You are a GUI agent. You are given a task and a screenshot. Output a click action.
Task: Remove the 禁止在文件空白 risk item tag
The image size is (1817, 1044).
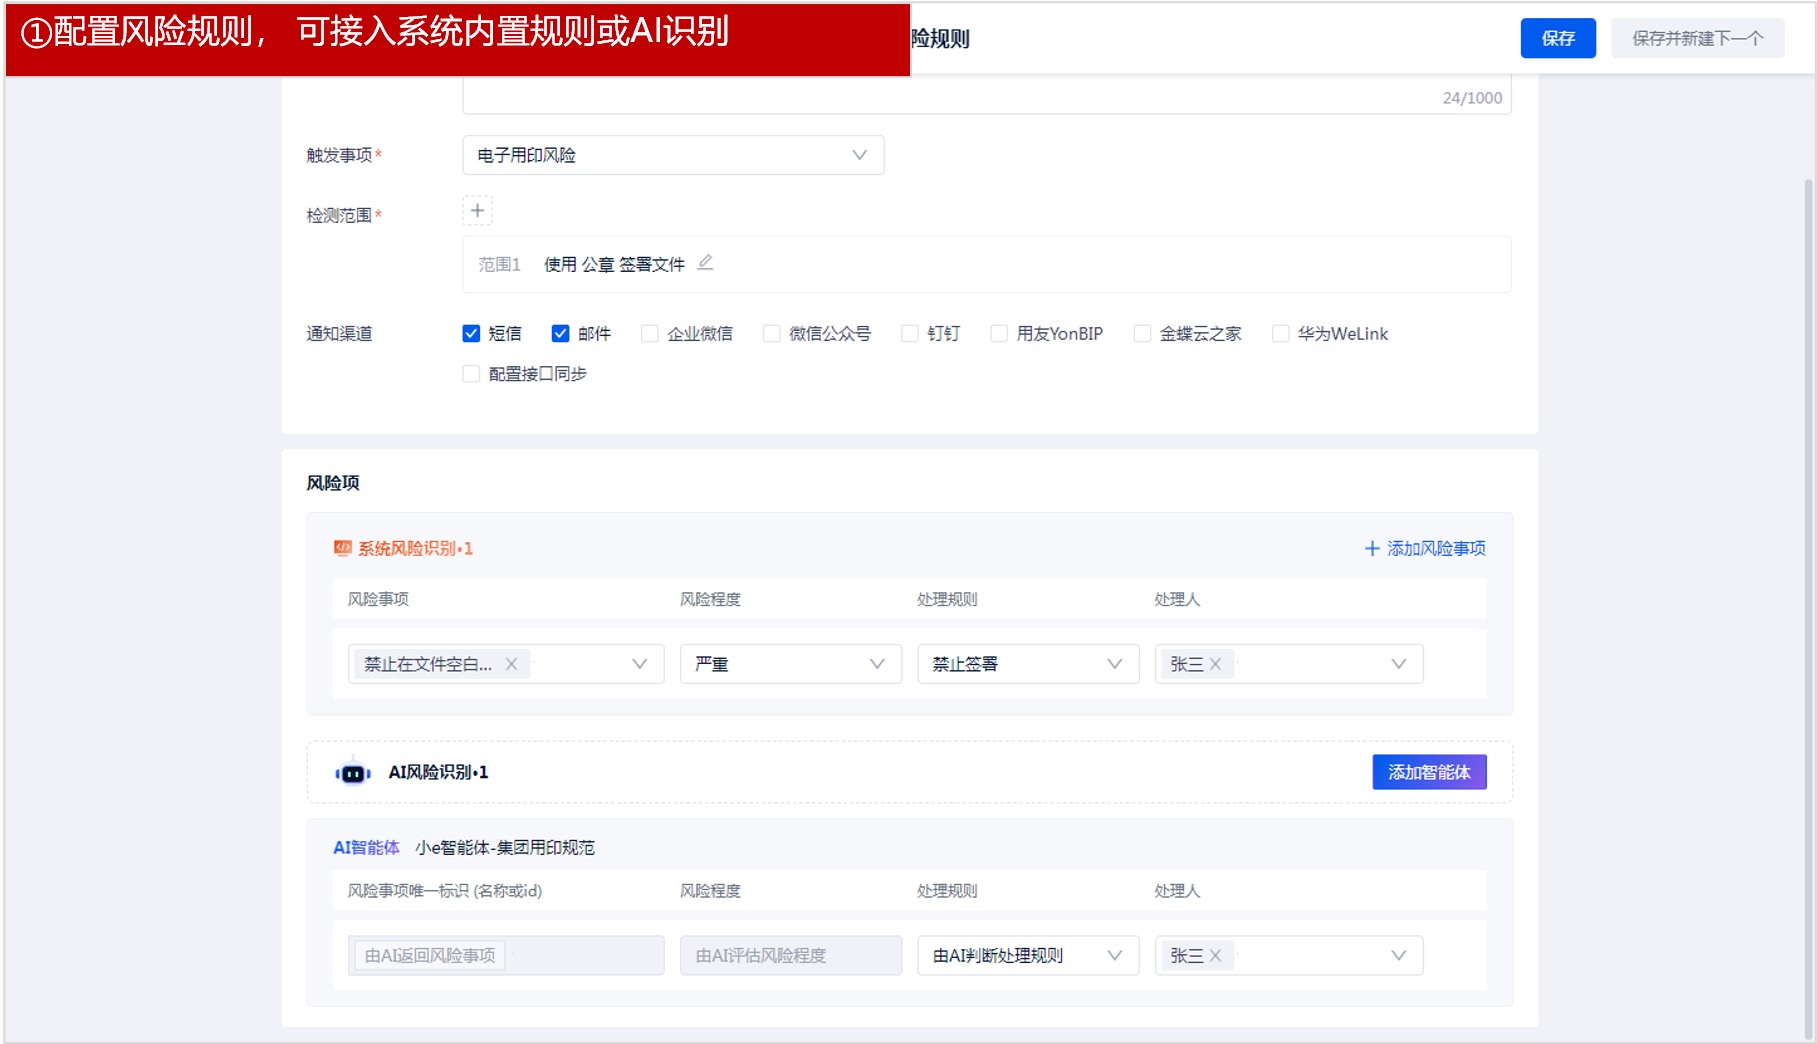coord(511,664)
